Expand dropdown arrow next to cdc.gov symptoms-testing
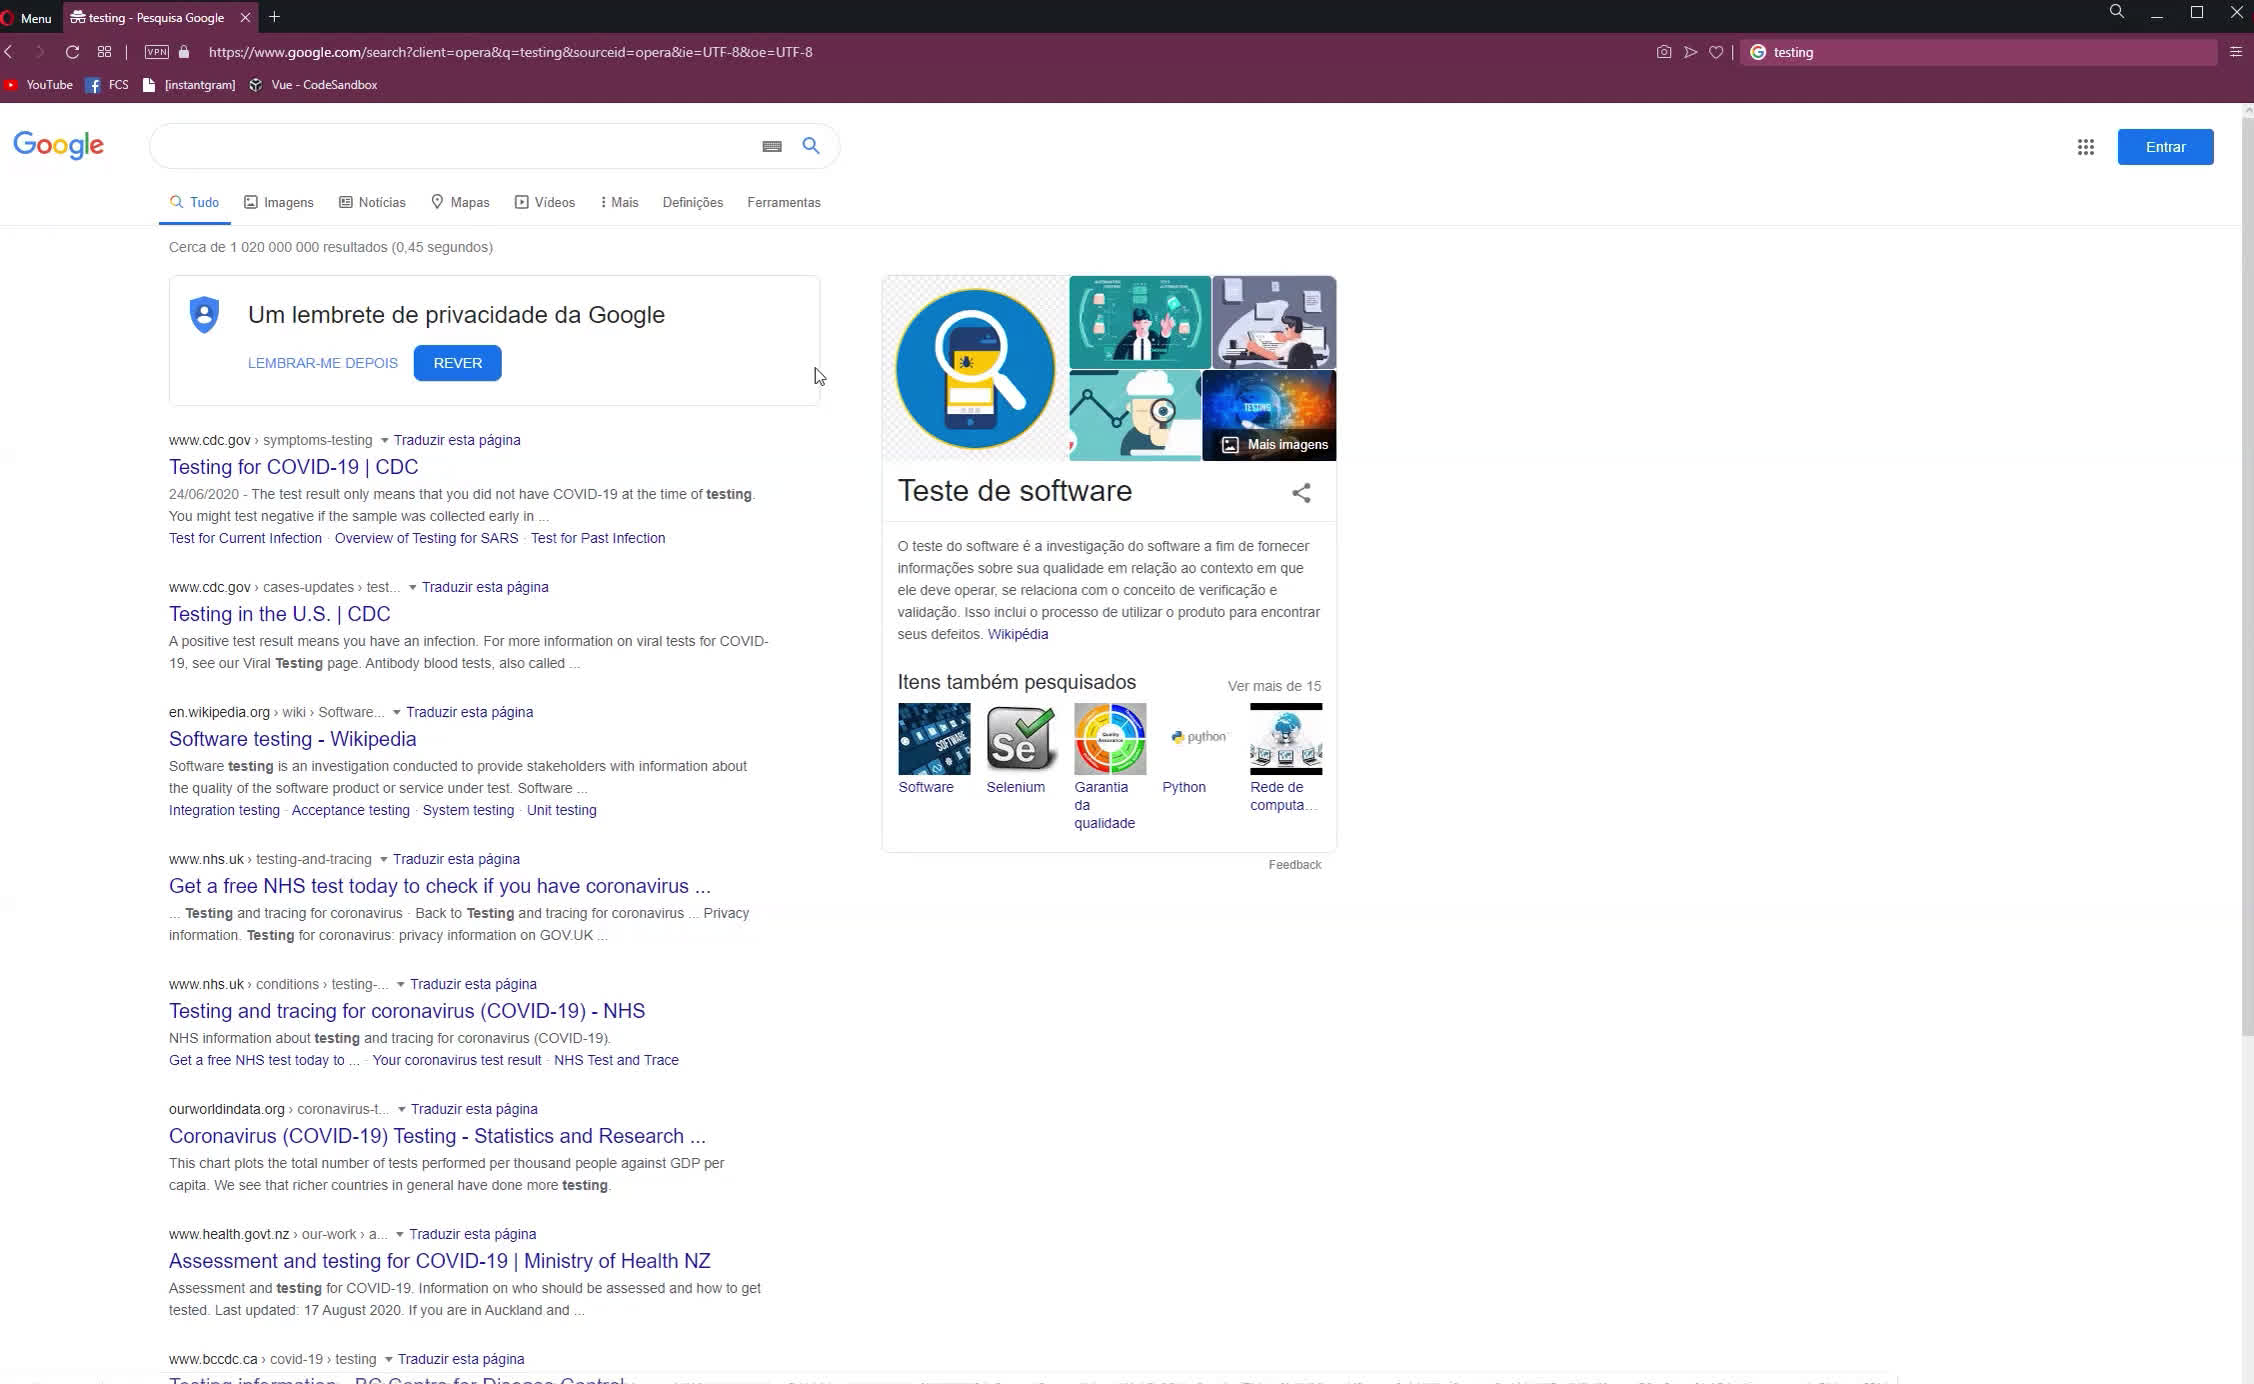 384,441
